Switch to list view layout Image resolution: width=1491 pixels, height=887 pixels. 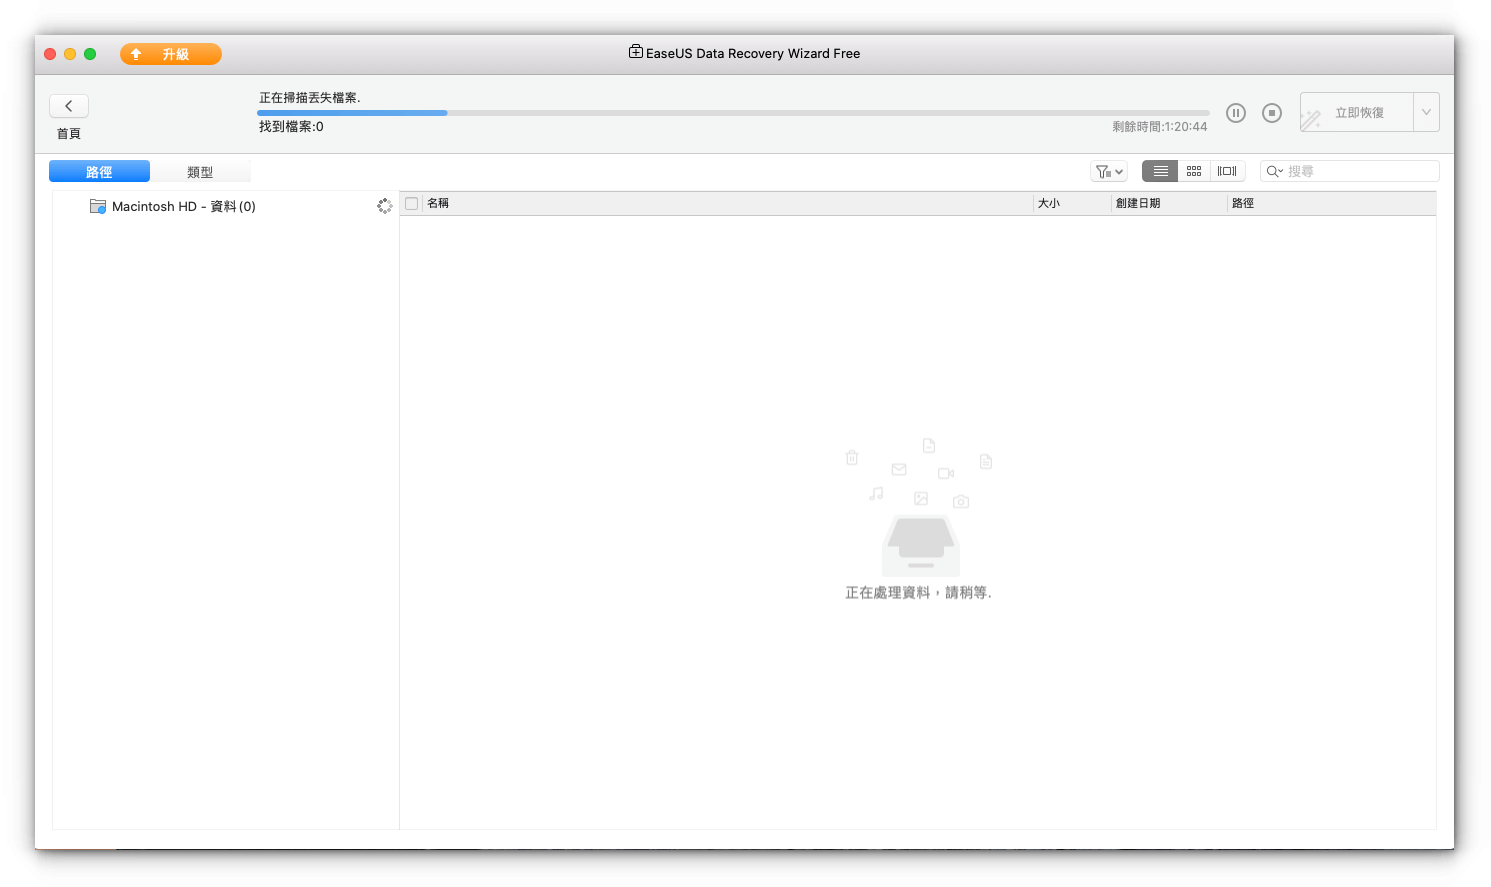(x=1160, y=171)
